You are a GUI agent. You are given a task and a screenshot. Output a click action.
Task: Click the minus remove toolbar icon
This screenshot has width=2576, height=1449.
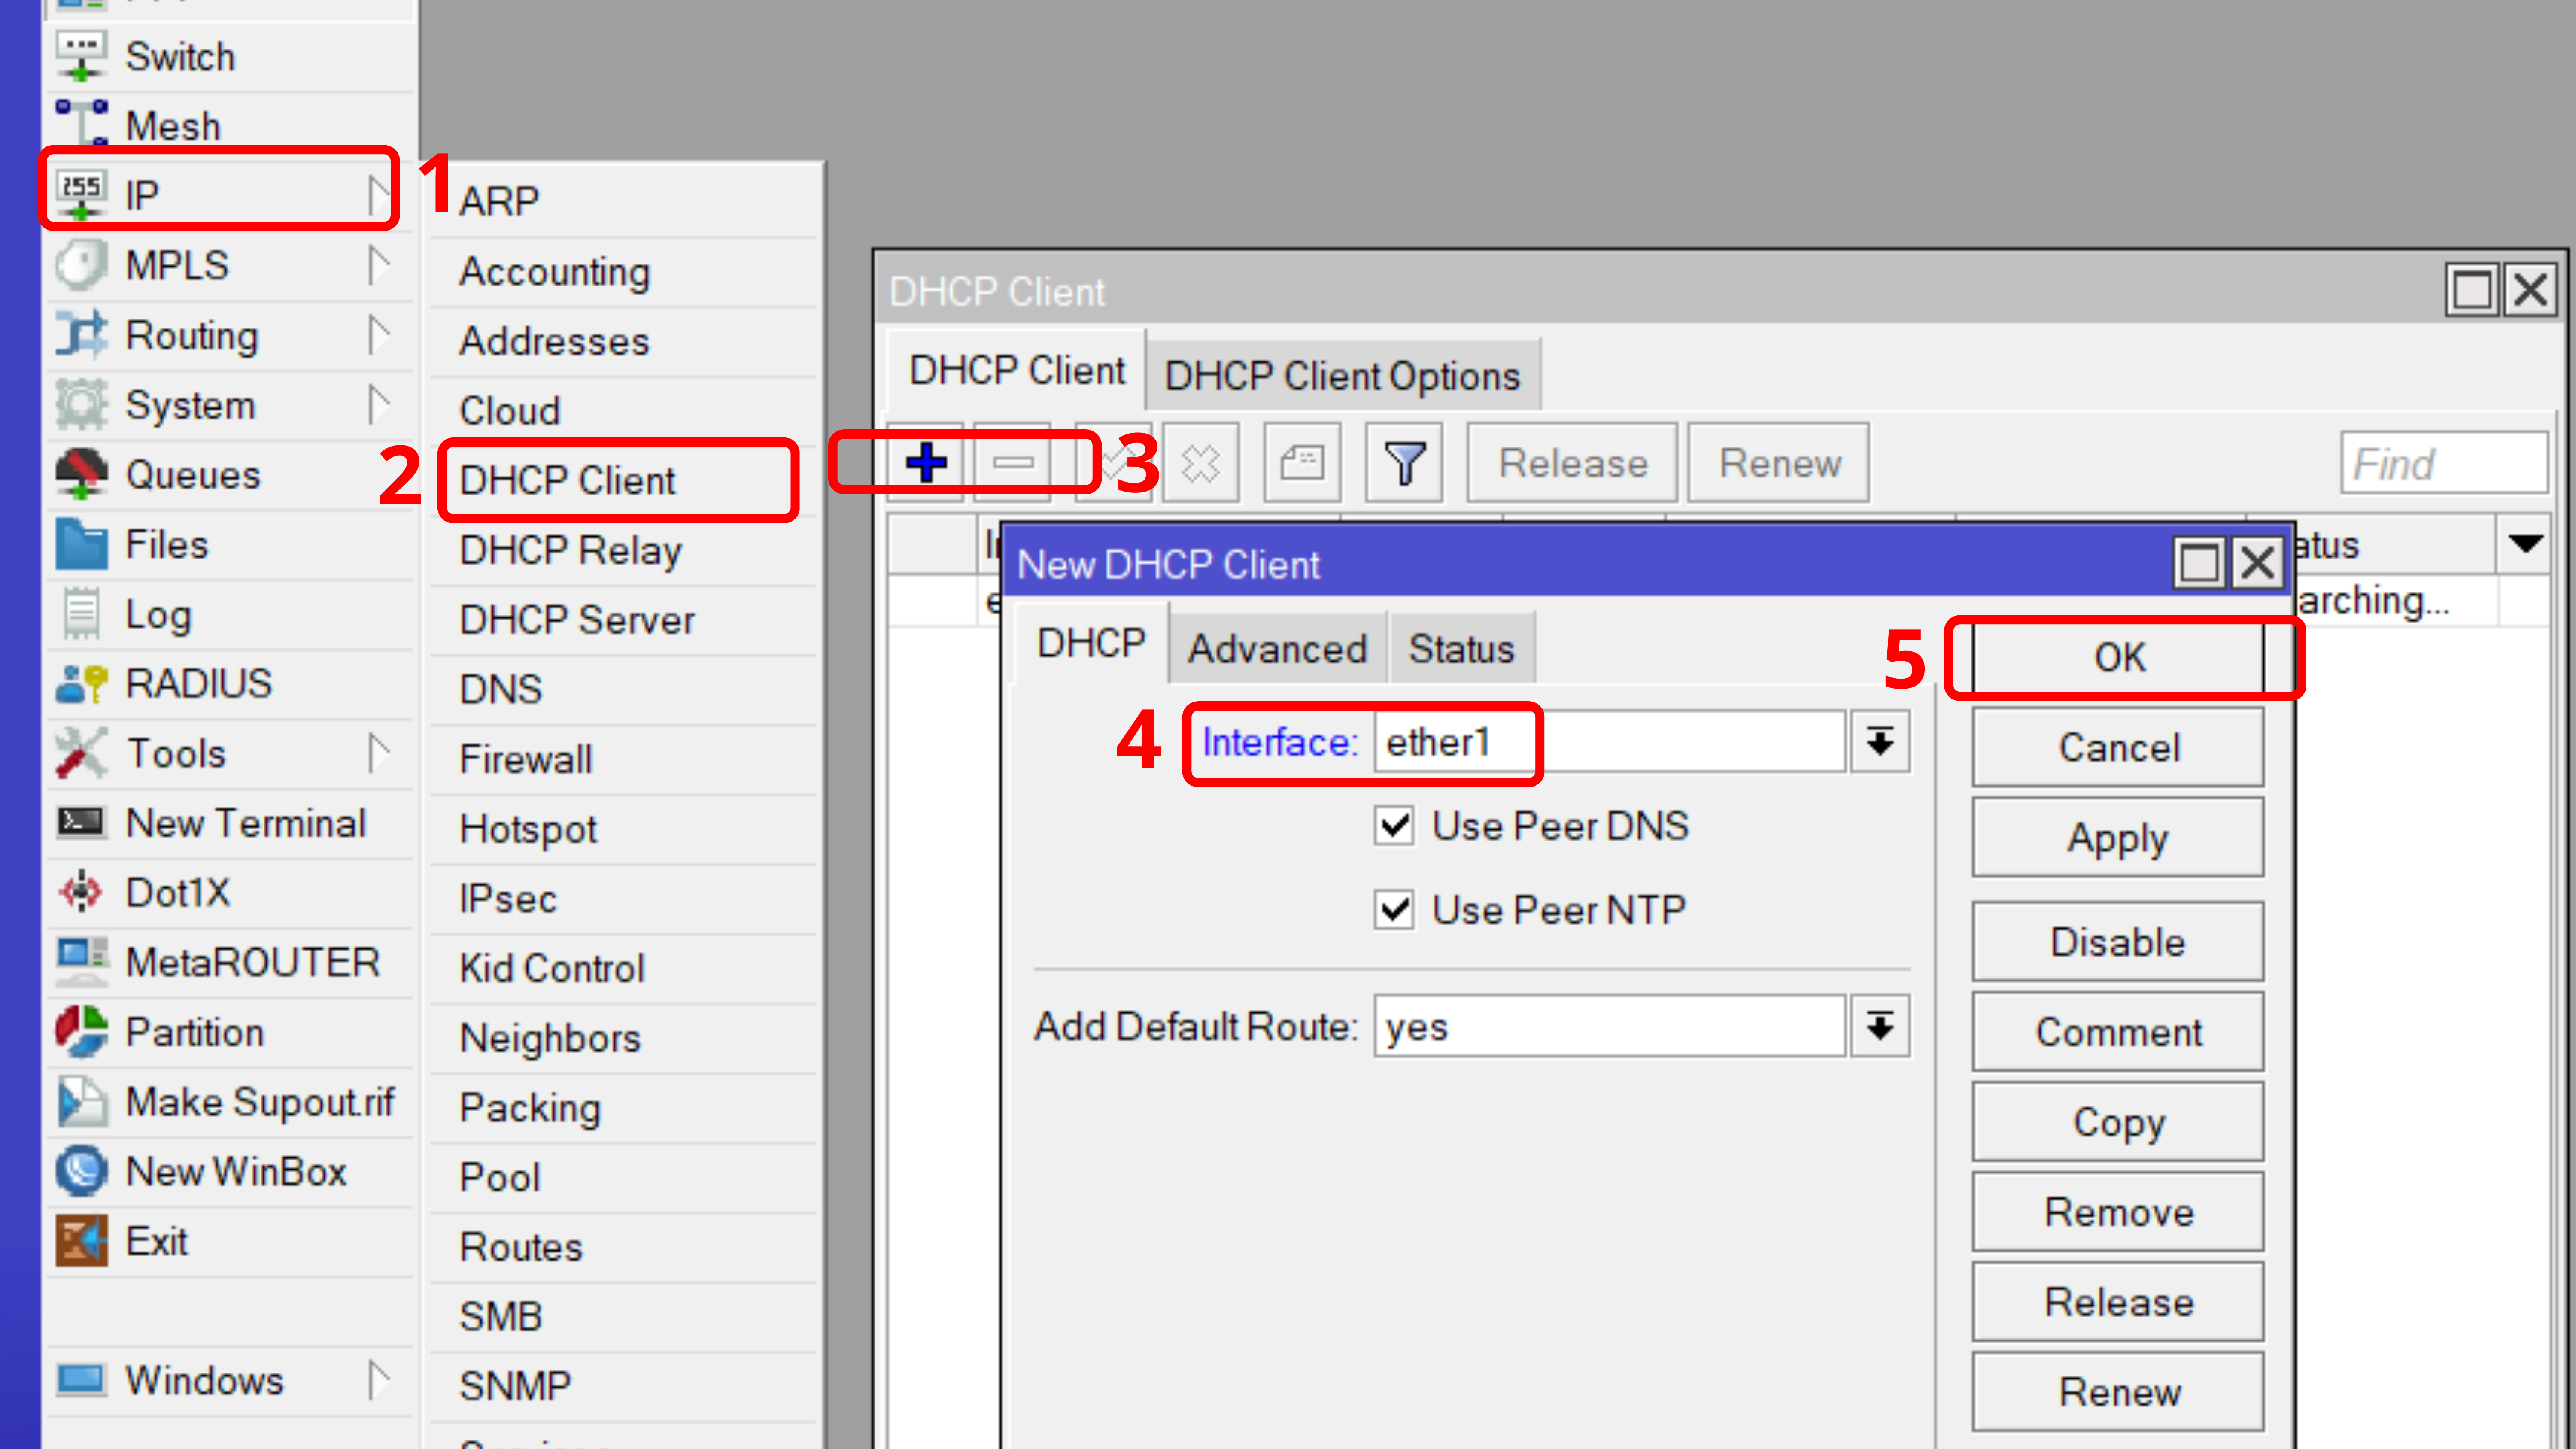(x=1012, y=463)
